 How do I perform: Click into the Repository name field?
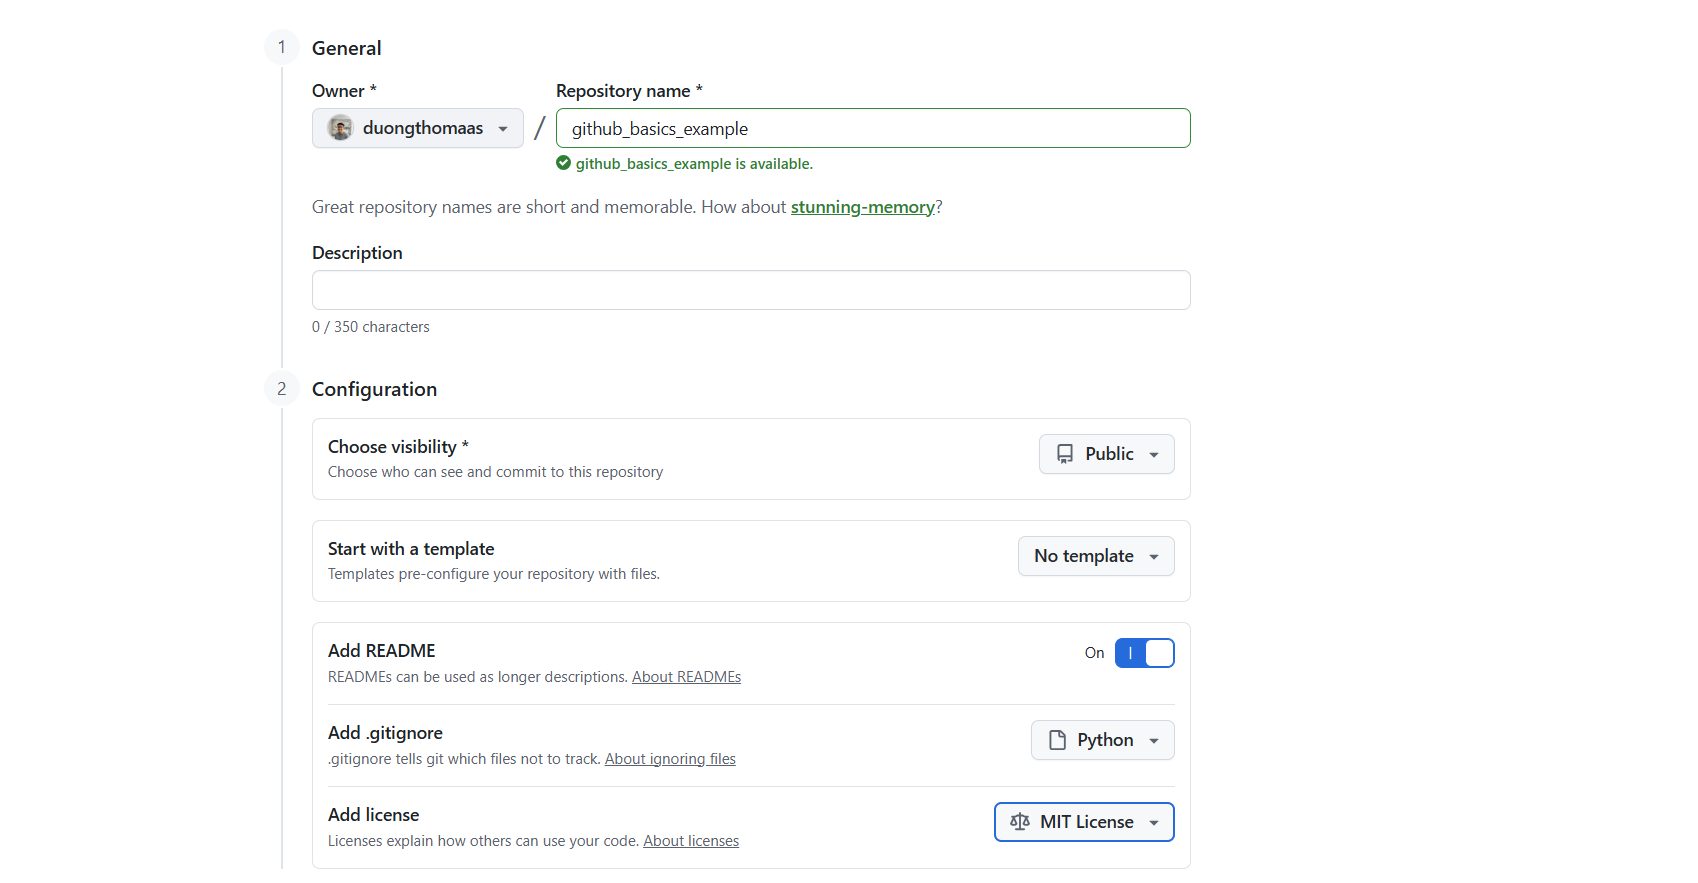point(872,129)
